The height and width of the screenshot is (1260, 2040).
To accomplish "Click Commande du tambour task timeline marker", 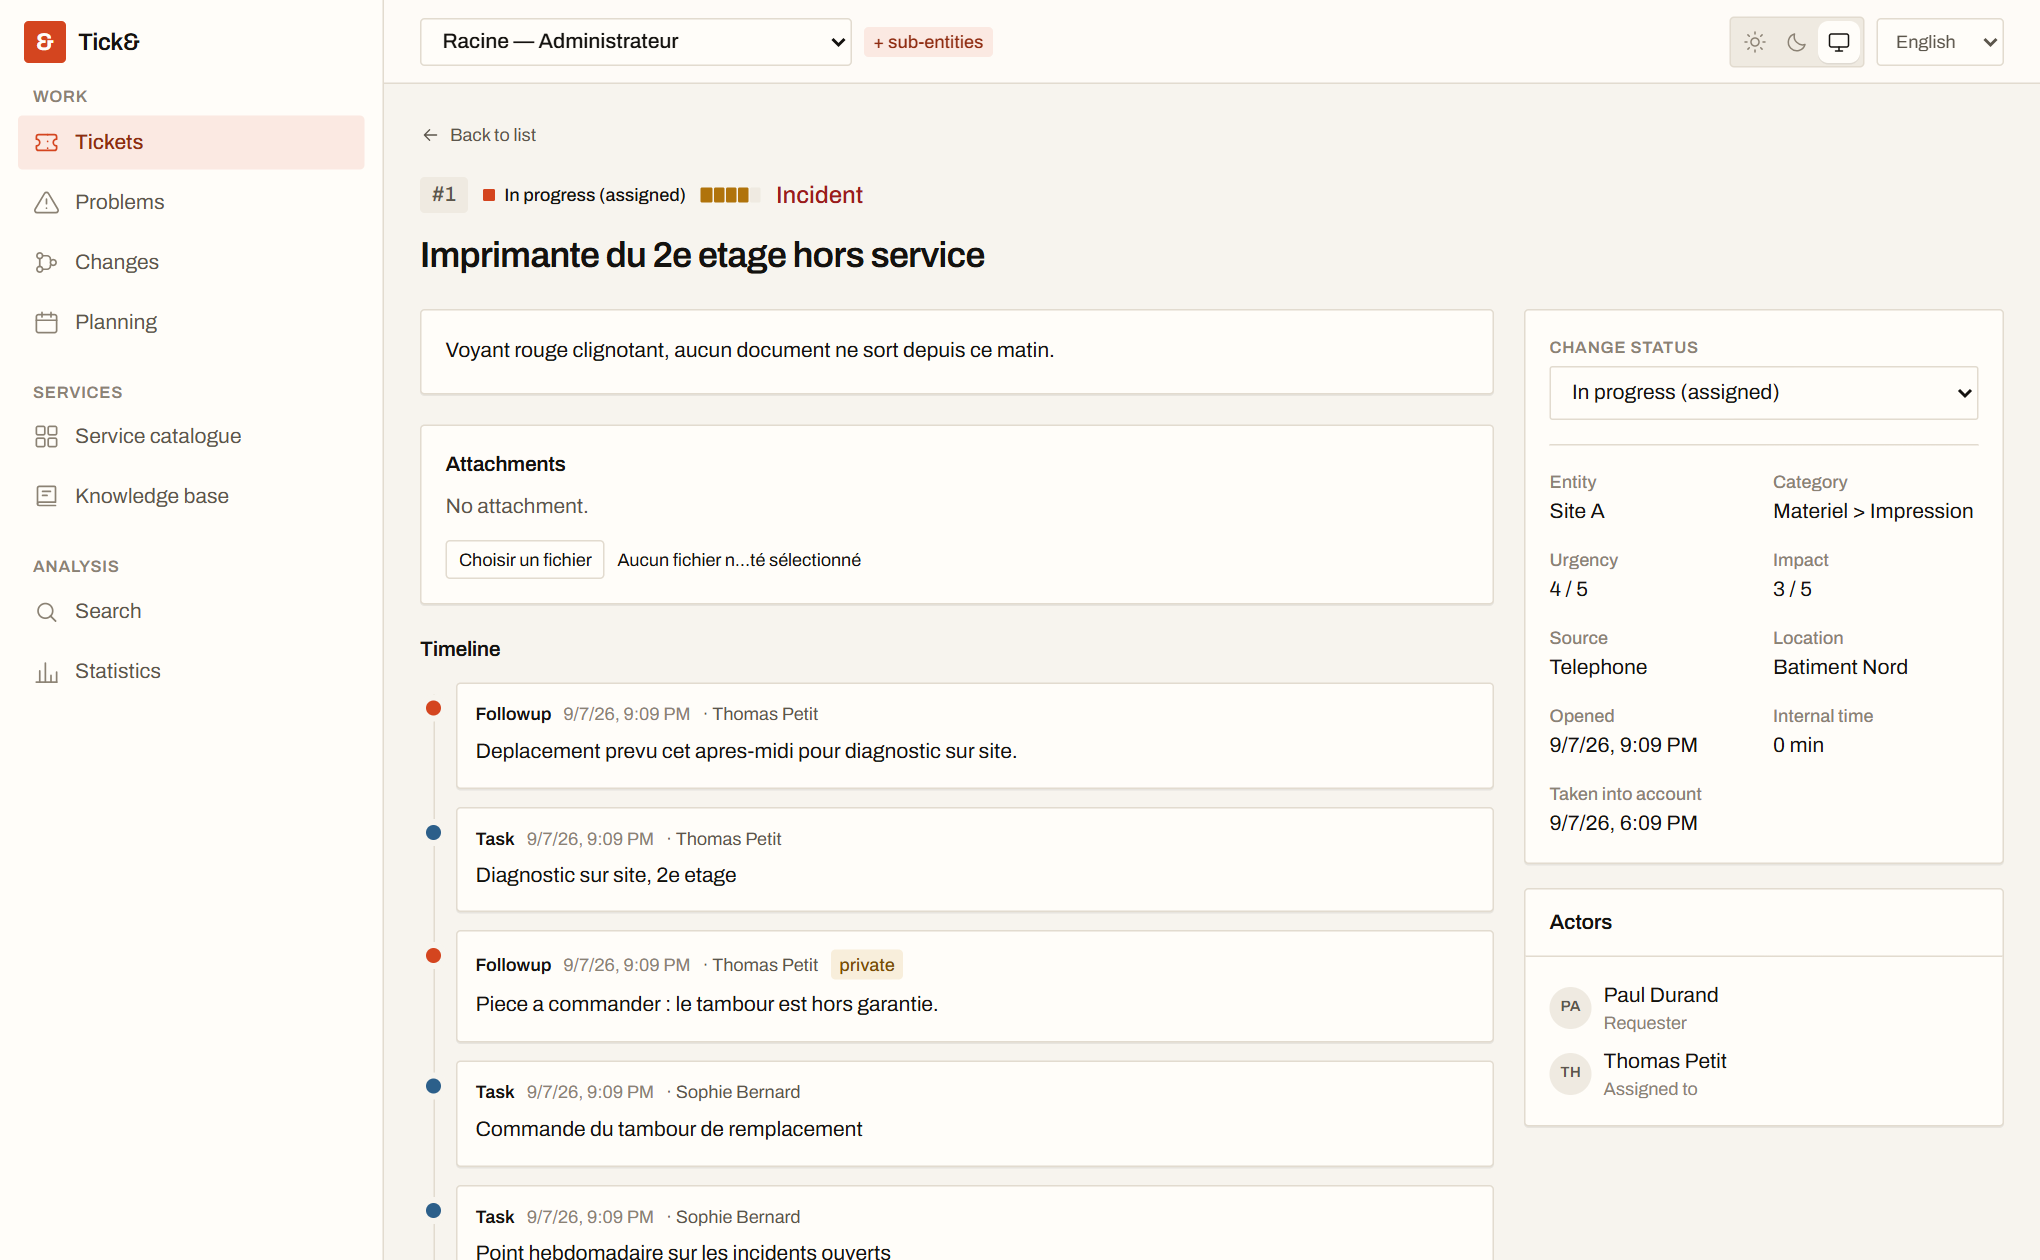I will tap(433, 1086).
